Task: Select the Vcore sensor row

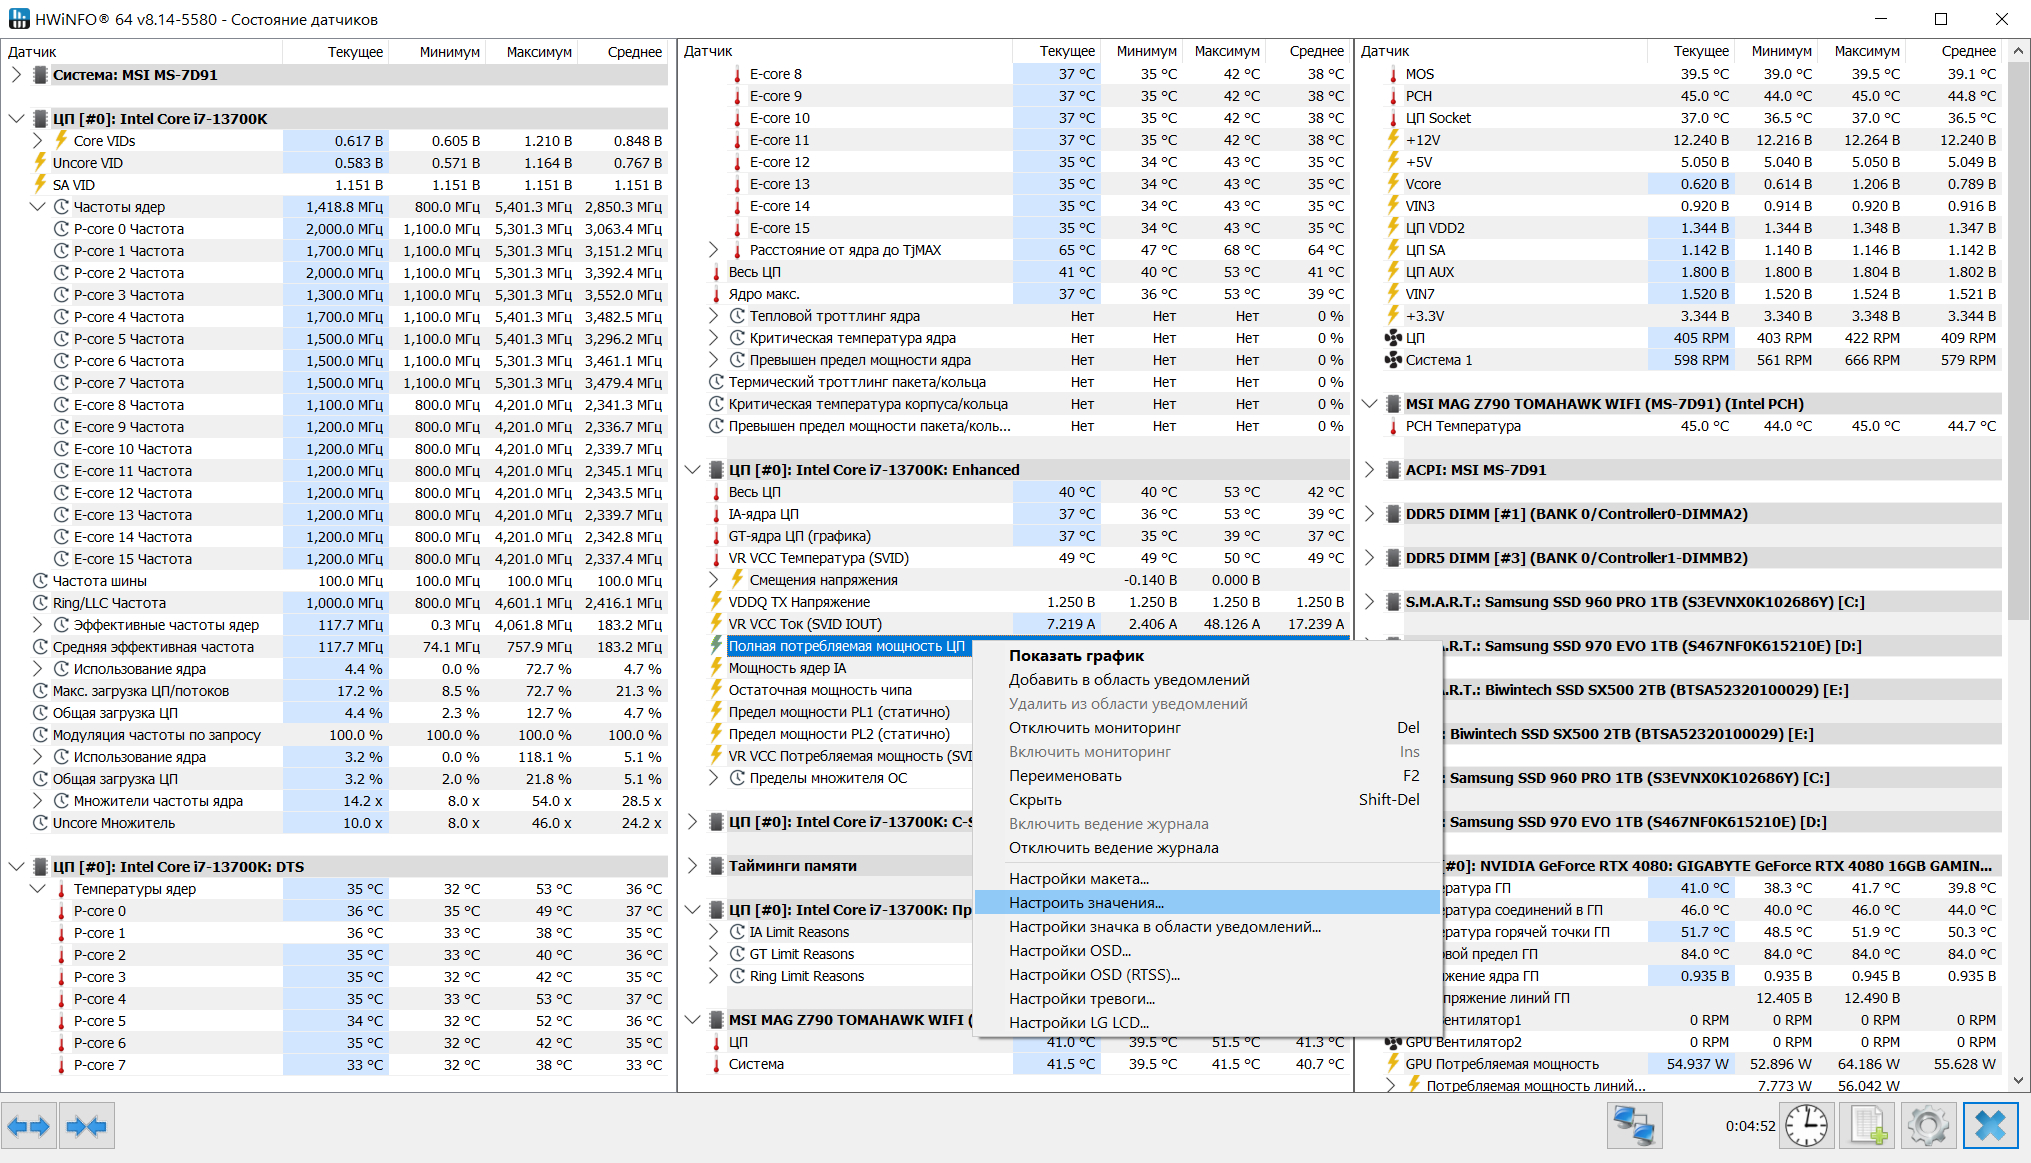Action: (1423, 184)
